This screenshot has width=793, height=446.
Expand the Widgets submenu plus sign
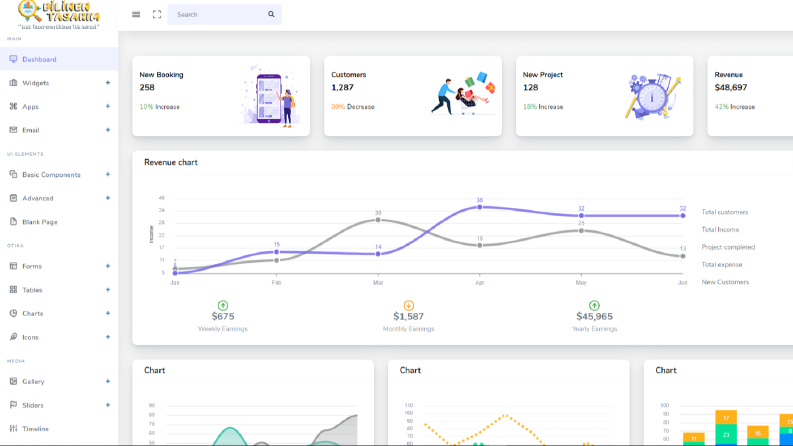pos(108,83)
